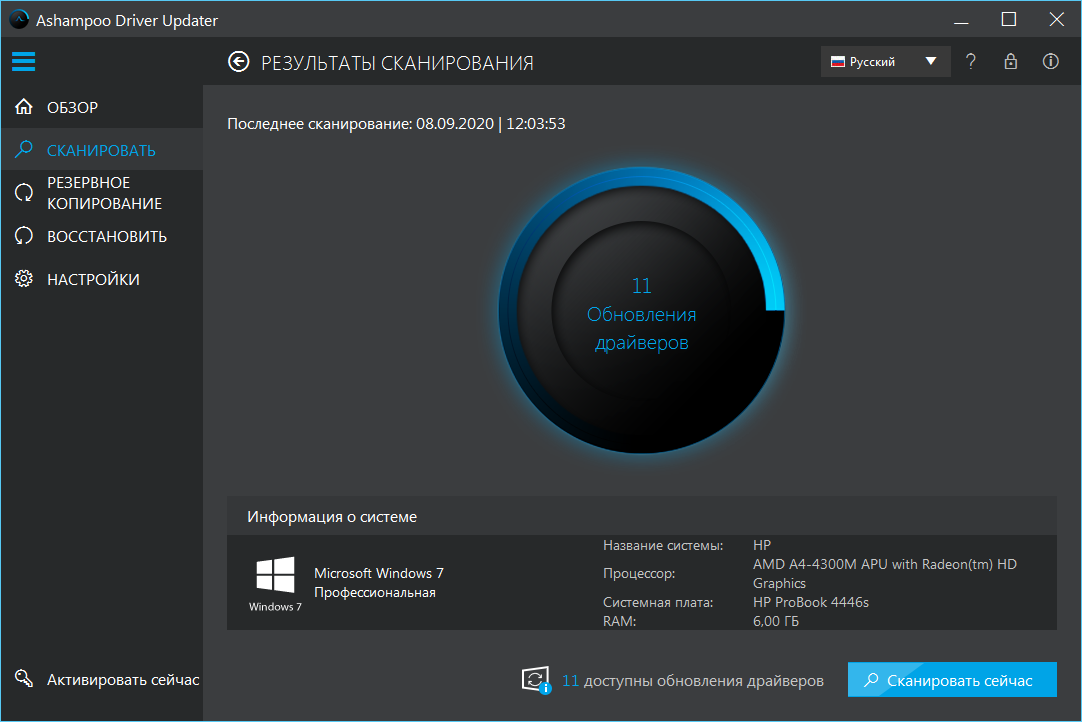This screenshot has width=1082, height=722.
Task: Select СКАНИРОВАТЬ in the sidebar
Action: point(102,150)
